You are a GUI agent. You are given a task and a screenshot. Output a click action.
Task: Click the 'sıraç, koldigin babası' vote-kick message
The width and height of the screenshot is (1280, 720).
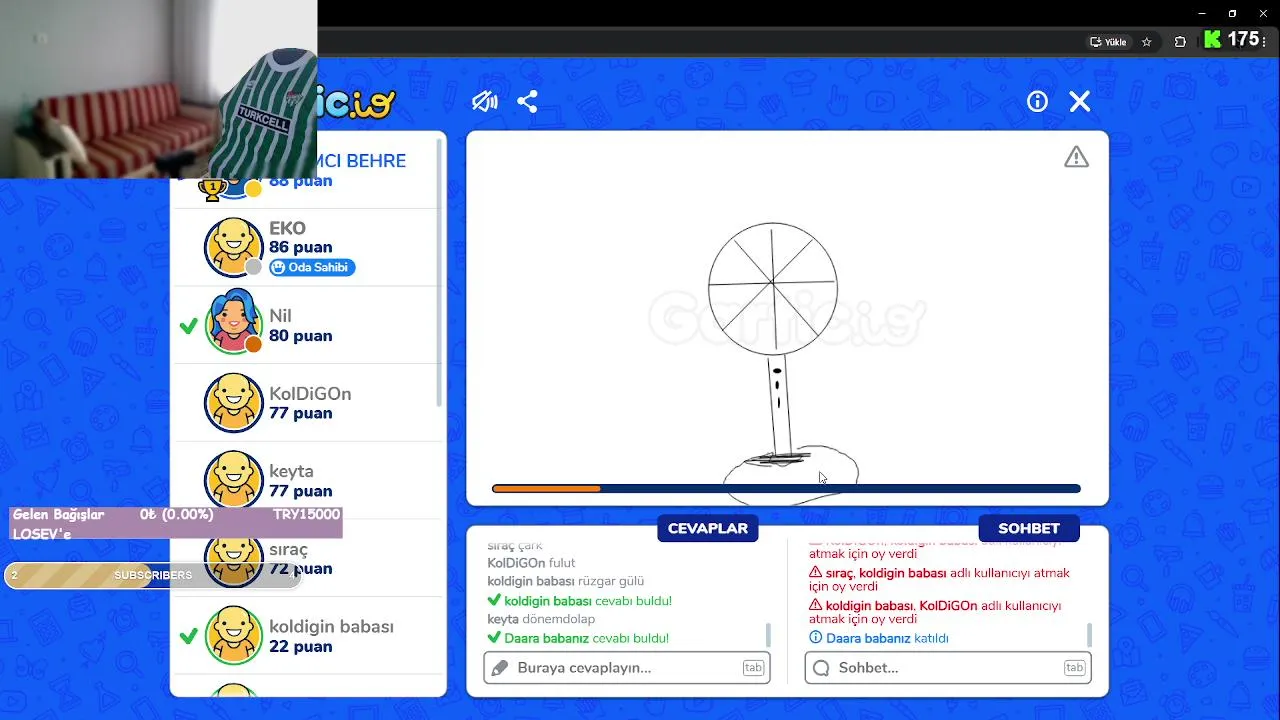[939, 580]
